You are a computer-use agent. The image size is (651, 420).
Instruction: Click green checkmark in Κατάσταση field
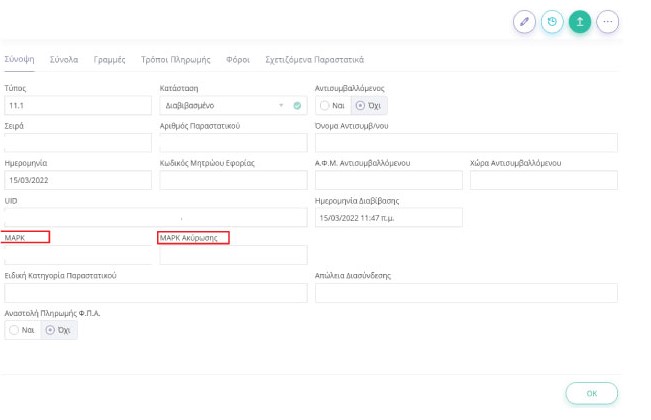coord(297,105)
